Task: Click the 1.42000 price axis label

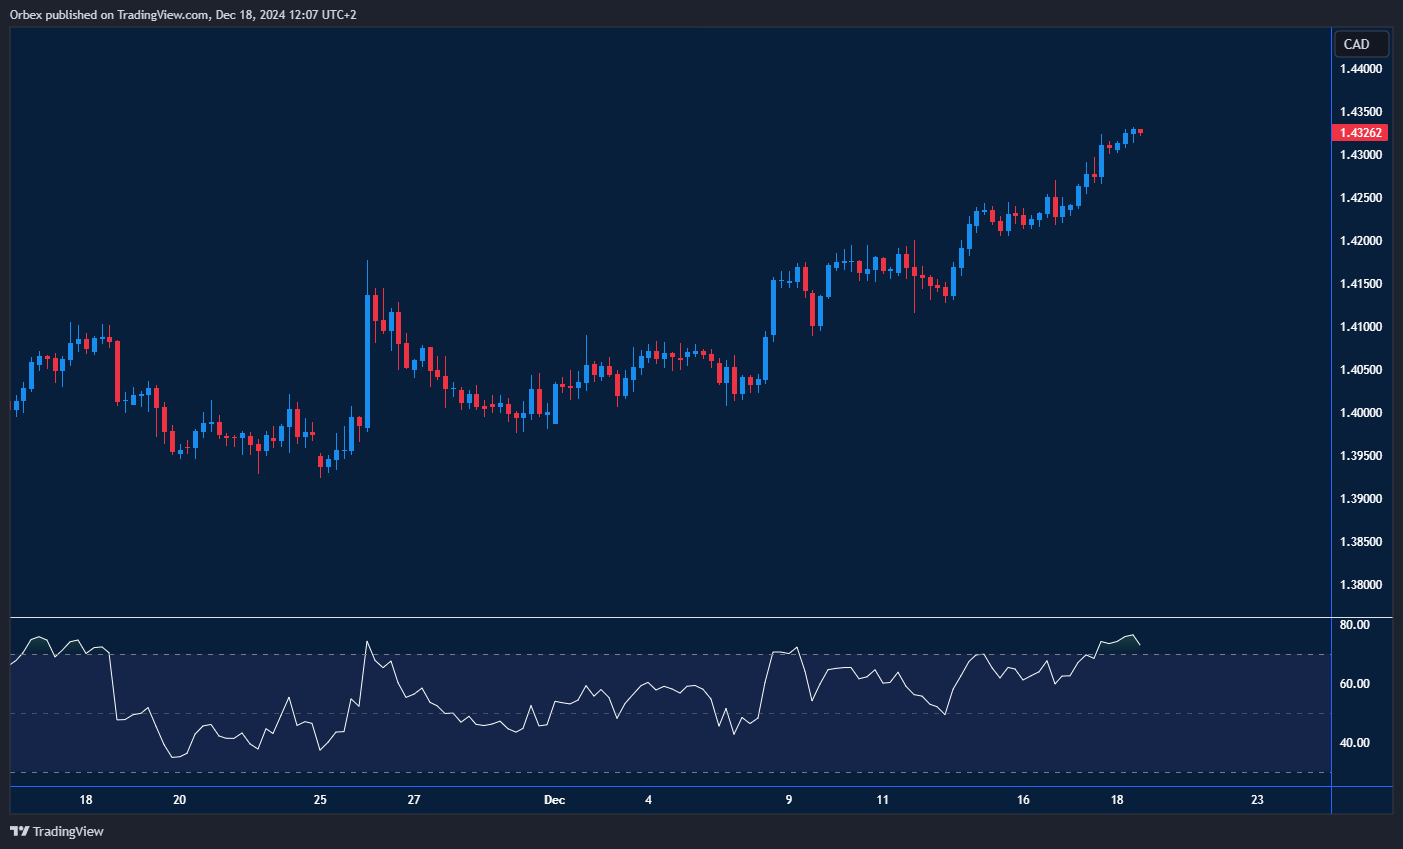Action: 1361,241
